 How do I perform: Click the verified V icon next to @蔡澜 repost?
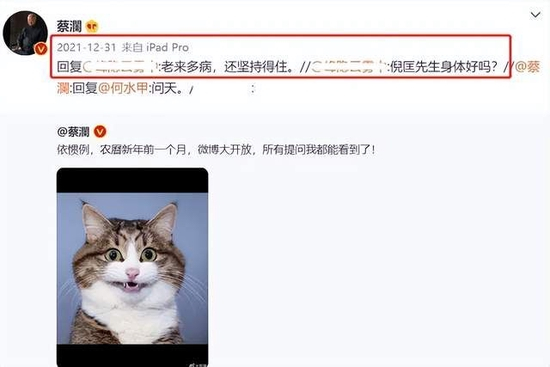(100, 132)
